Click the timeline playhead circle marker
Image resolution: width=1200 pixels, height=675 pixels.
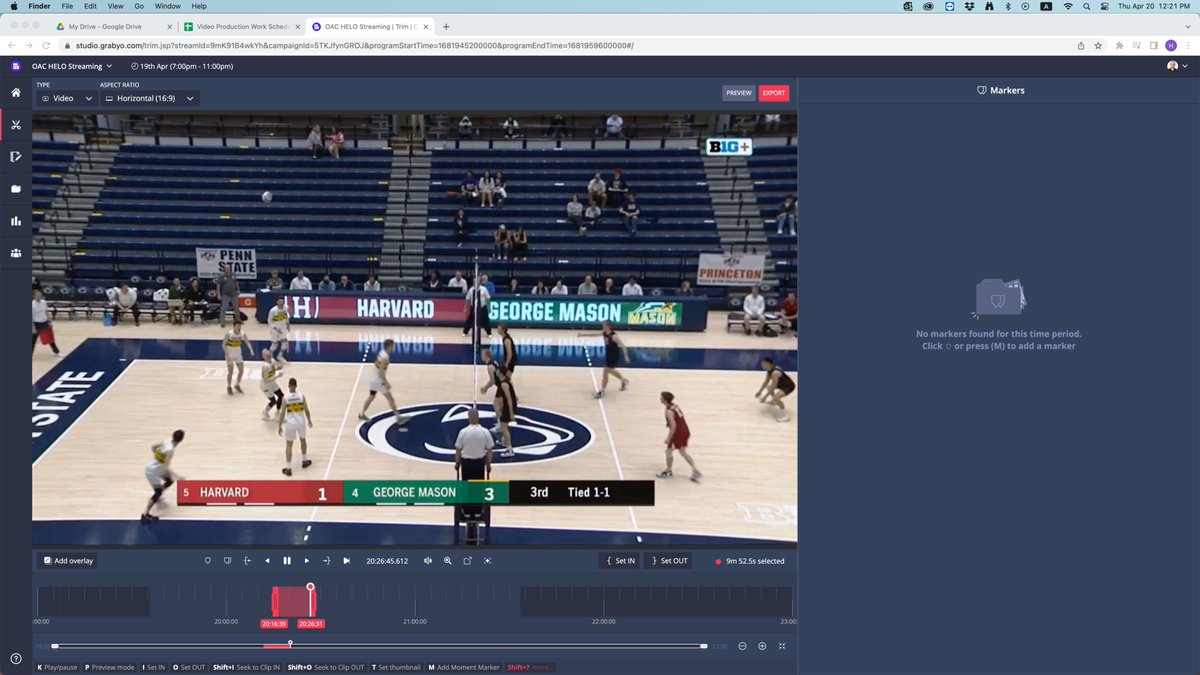pos(310,587)
